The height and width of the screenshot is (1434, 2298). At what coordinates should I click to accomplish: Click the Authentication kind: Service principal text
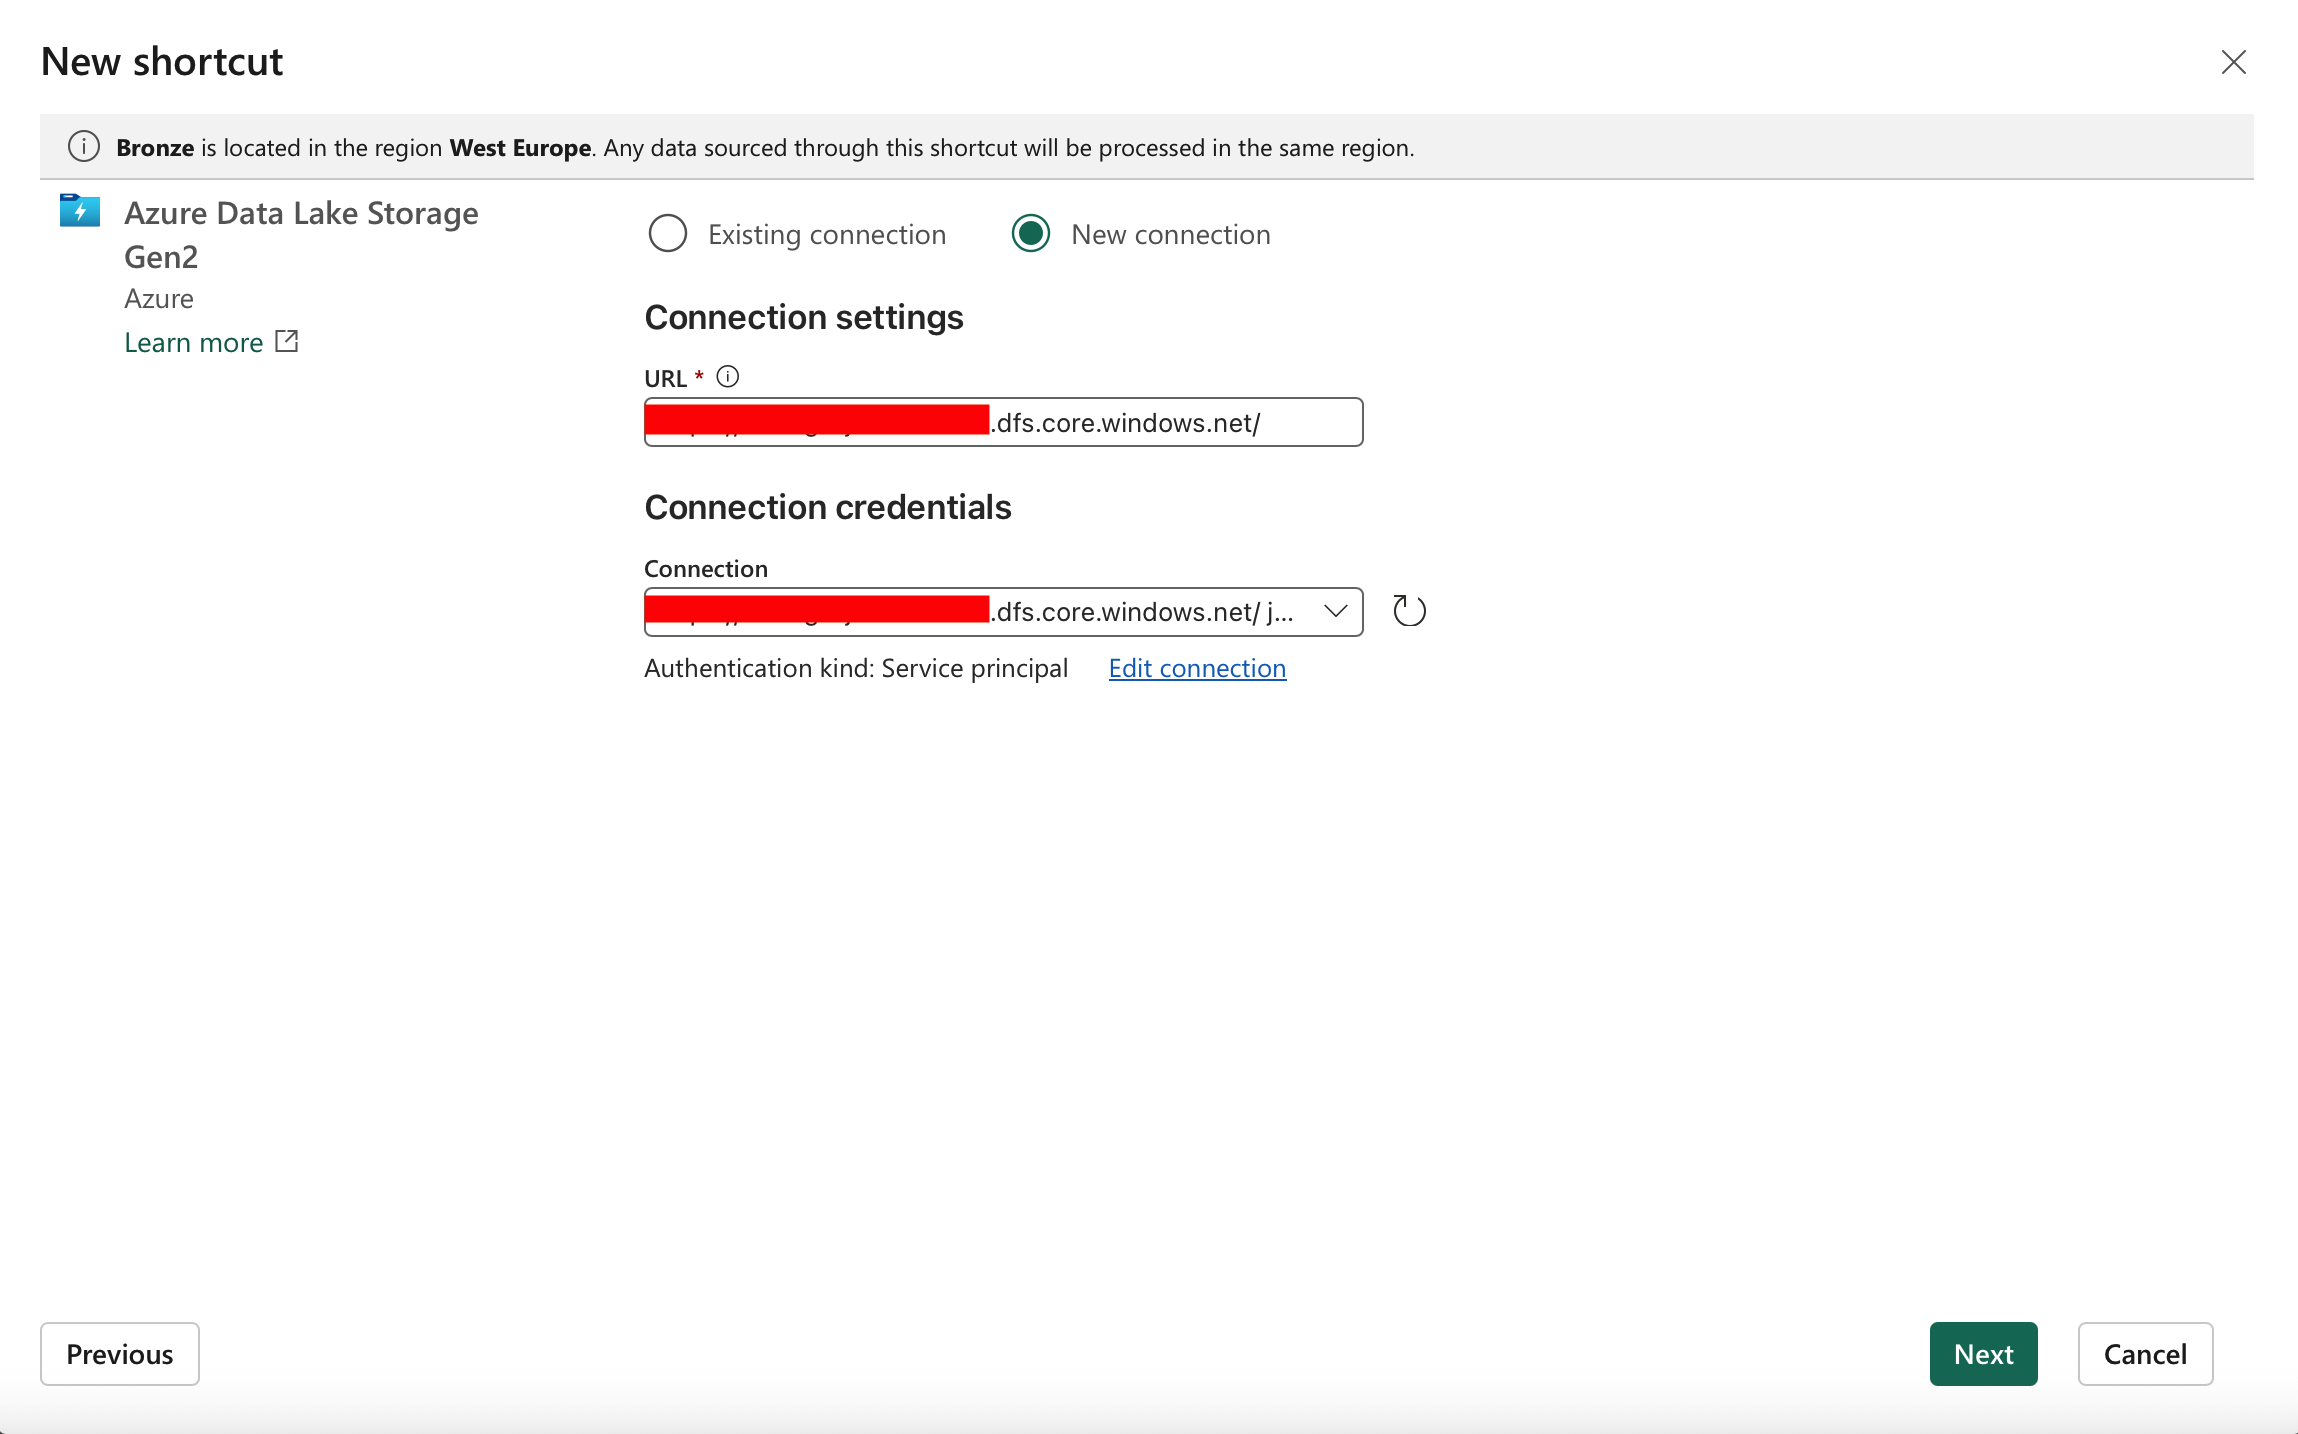[x=856, y=668]
